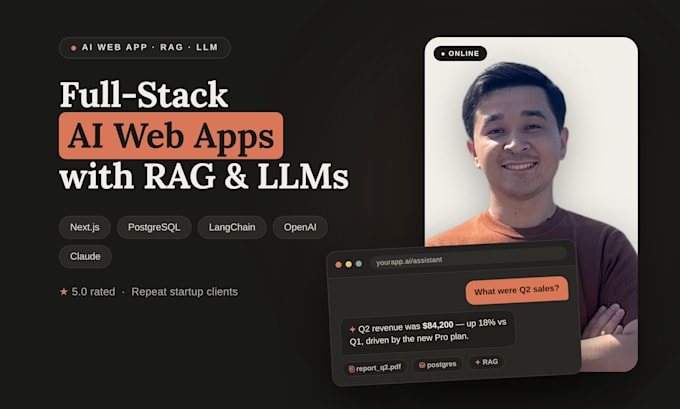Screen dimensions: 680x409
Task: Click the orange star rating icon
Action: coord(64,291)
